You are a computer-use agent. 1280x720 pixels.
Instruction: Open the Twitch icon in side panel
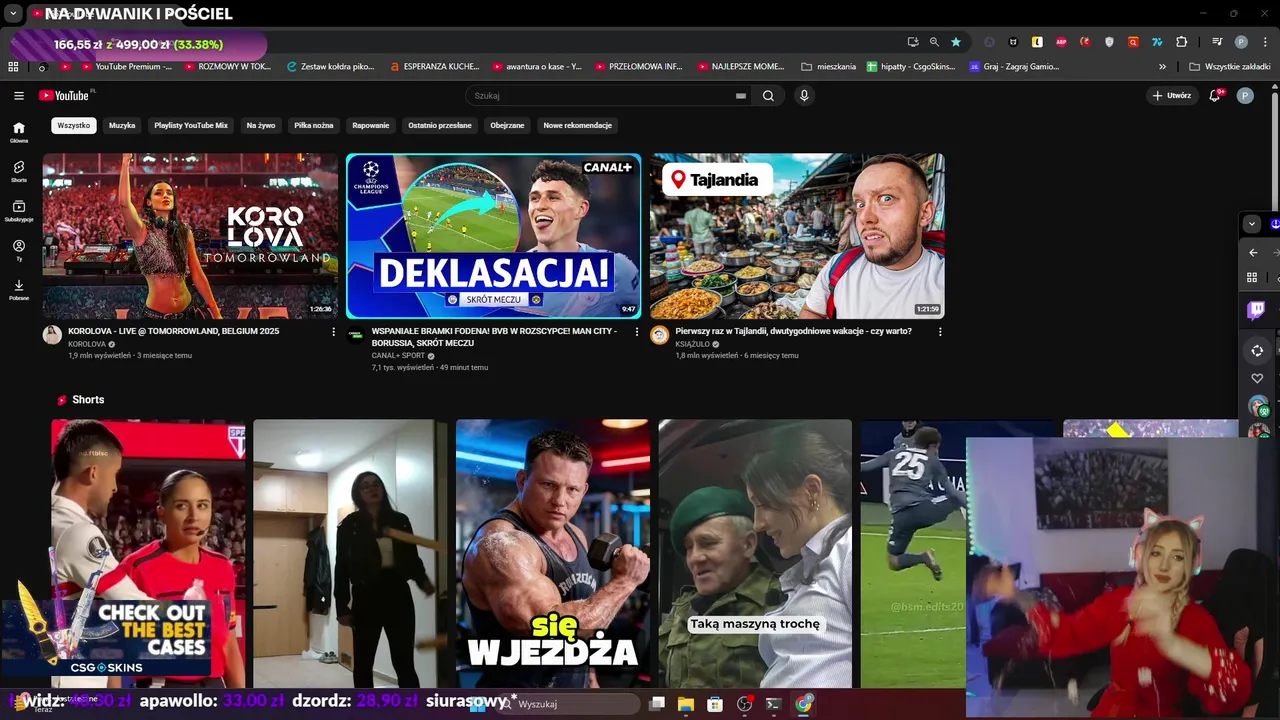[x=1257, y=310]
